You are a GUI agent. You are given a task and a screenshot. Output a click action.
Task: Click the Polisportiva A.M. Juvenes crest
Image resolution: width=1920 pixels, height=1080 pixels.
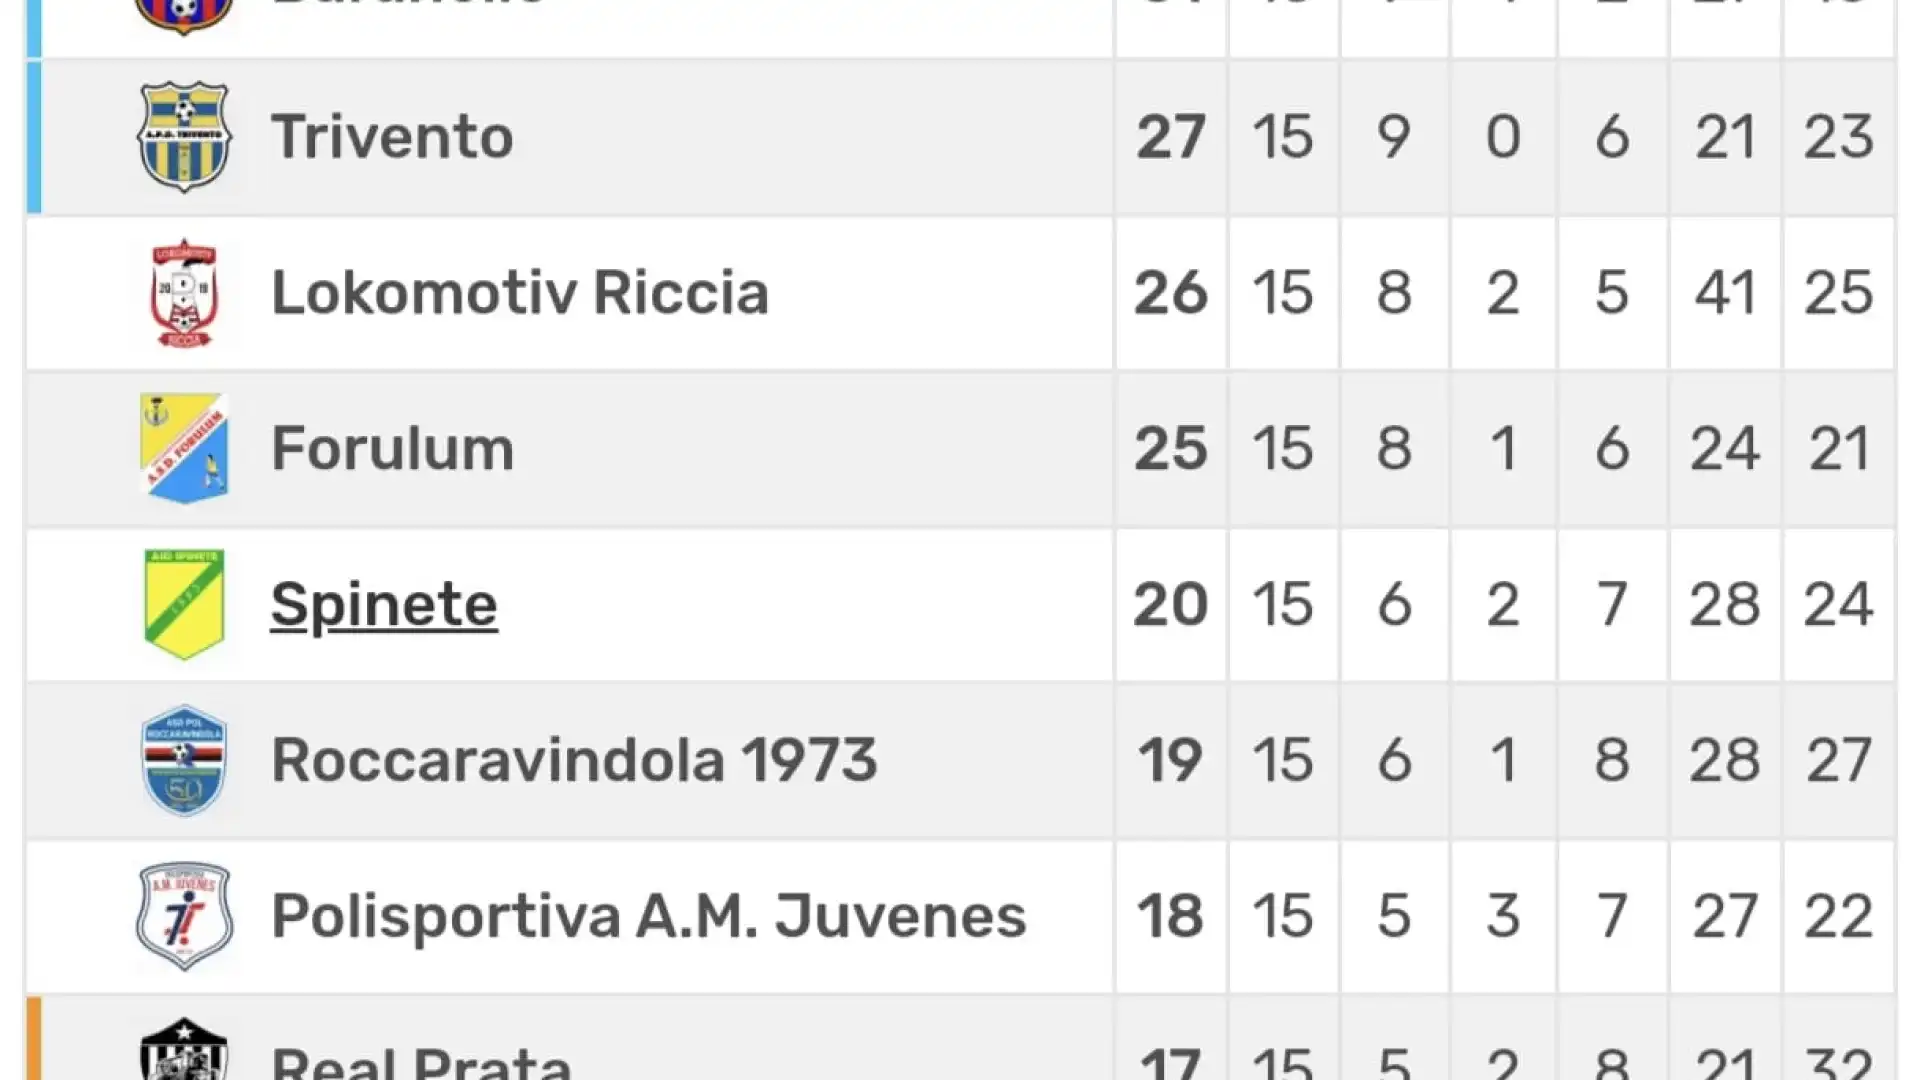pyautogui.click(x=184, y=916)
